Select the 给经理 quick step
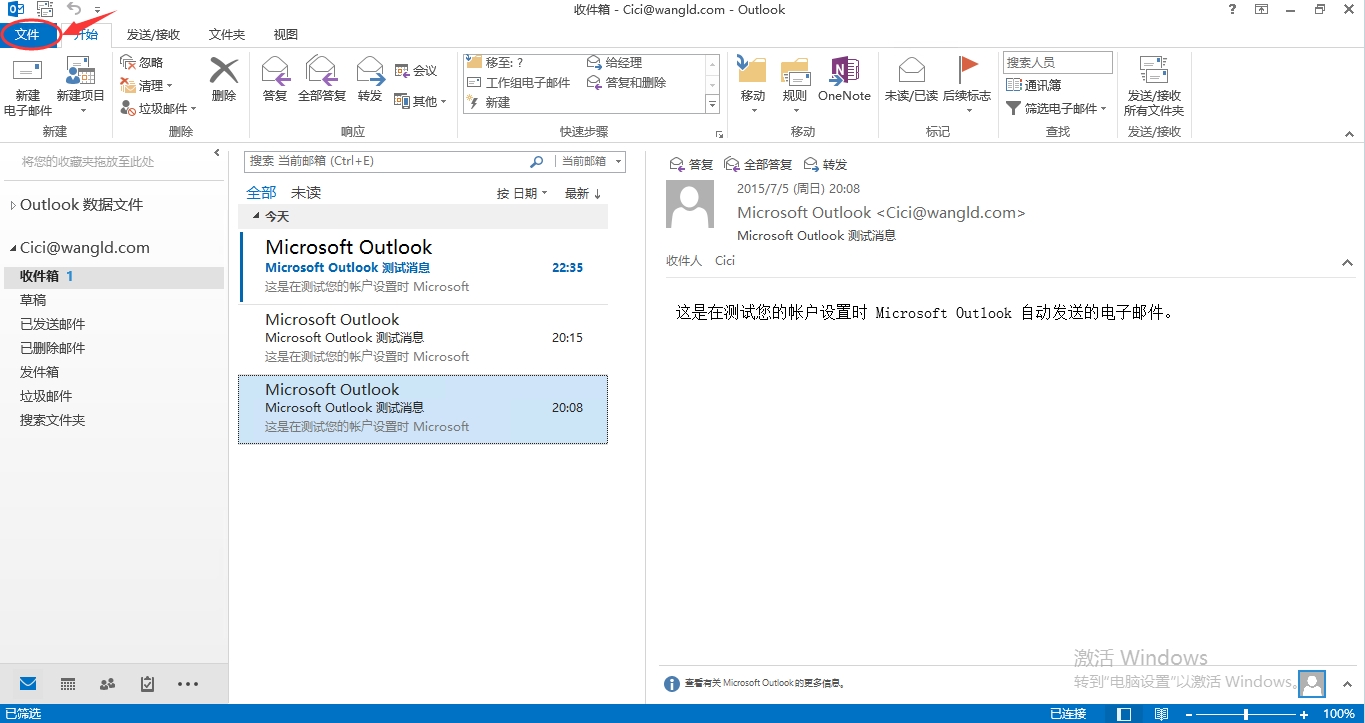Image resolution: width=1365 pixels, height=723 pixels. (615, 62)
